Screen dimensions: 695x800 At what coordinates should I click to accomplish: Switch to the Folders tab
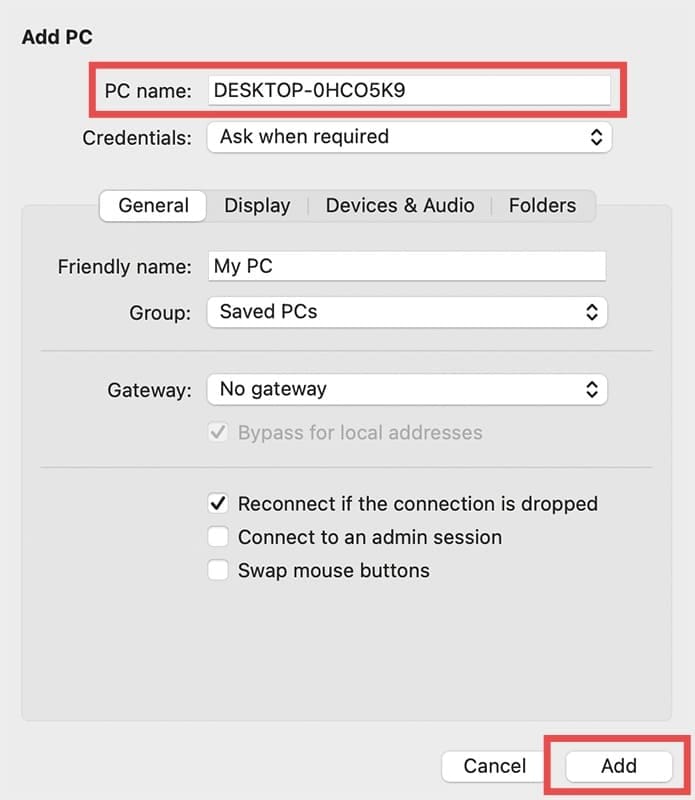pyautogui.click(x=542, y=205)
